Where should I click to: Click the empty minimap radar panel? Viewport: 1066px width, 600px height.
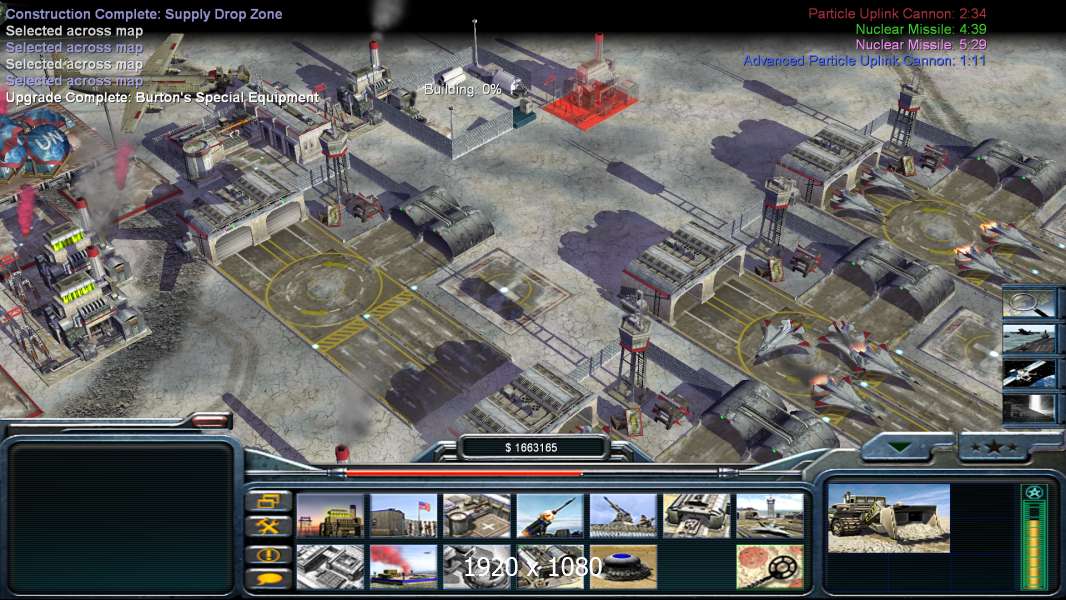[x=121, y=518]
